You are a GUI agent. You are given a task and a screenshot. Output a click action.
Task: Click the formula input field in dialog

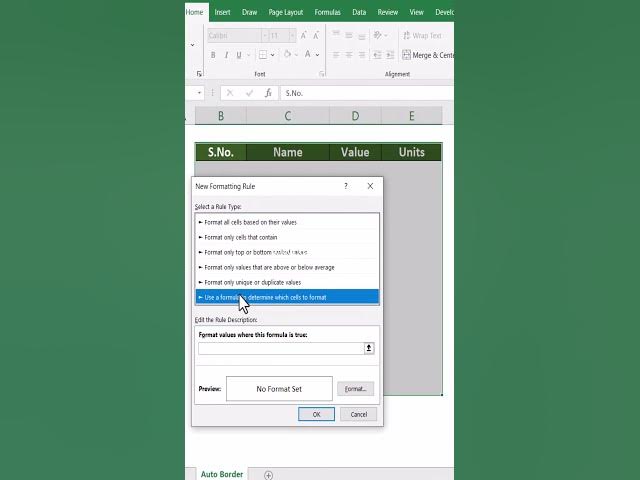pyautogui.click(x=281, y=348)
